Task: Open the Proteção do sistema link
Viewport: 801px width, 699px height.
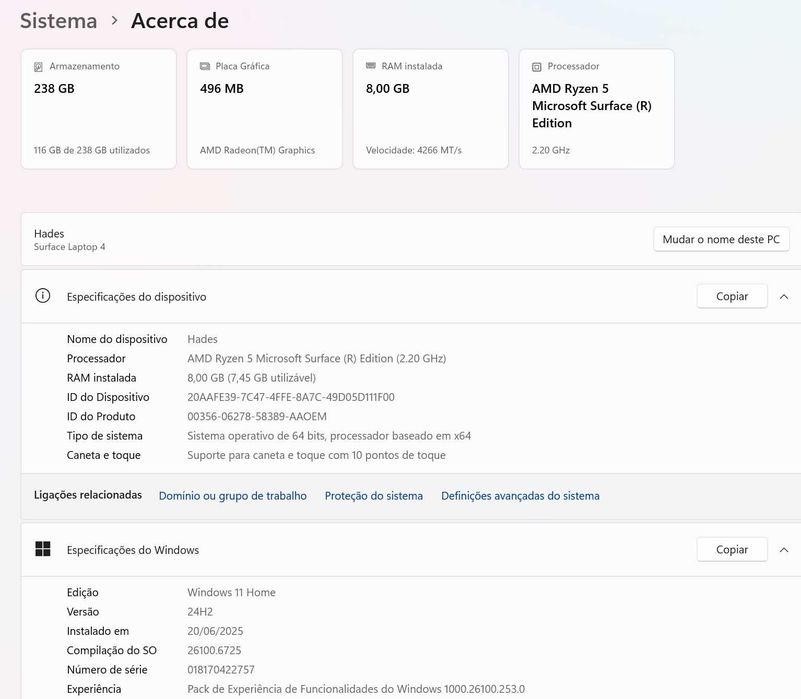Action: point(374,496)
